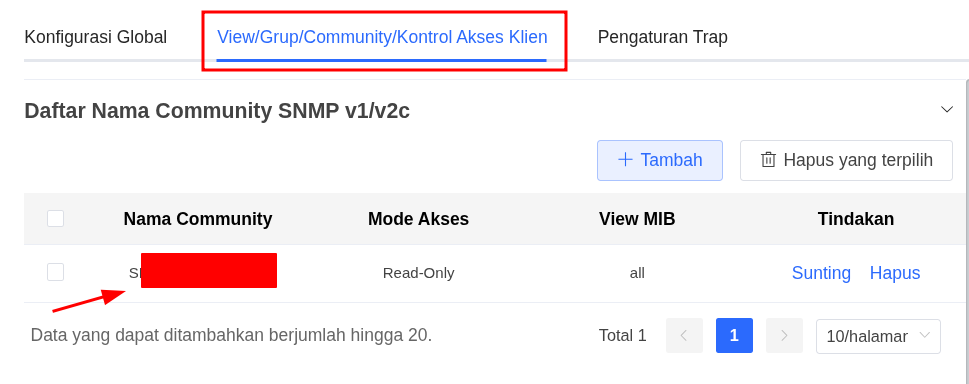Click Sunting for the community entry

click(x=821, y=273)
